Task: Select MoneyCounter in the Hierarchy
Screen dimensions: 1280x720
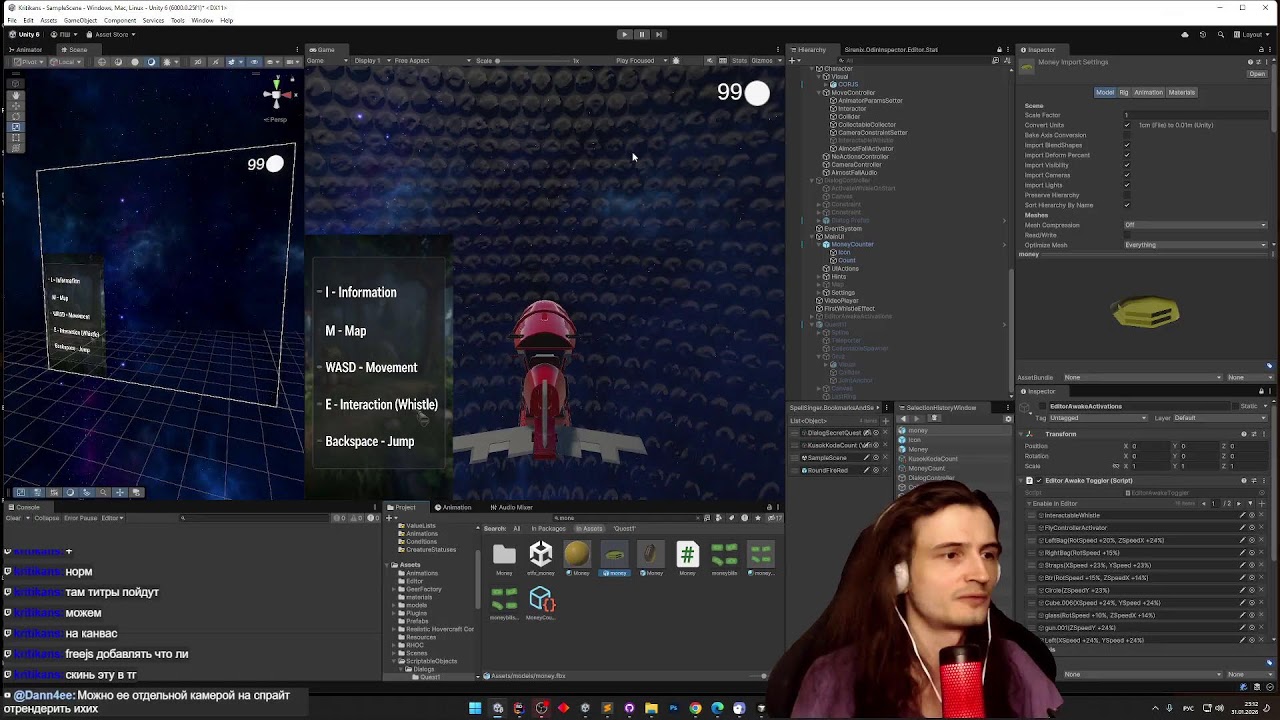Action: click(x=852, y=244)
